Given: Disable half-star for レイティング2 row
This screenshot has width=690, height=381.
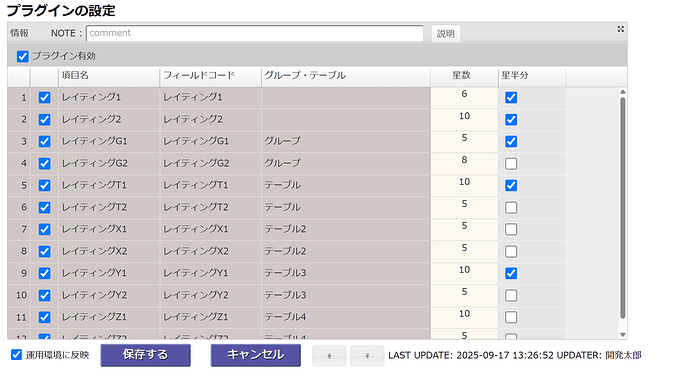Looking at the screenshot, I should (511, 119).
